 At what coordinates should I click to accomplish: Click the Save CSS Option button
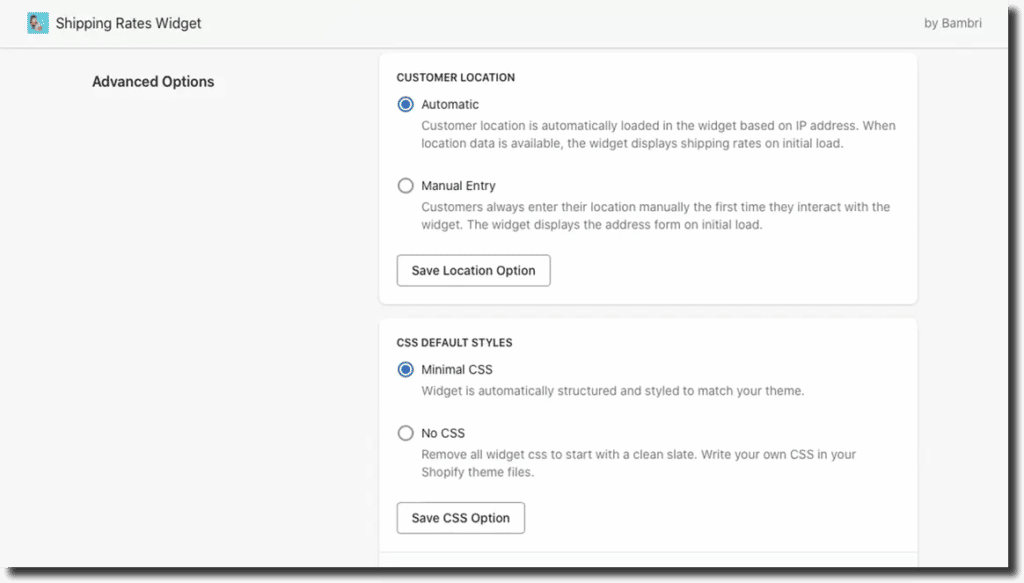[460, 518]
